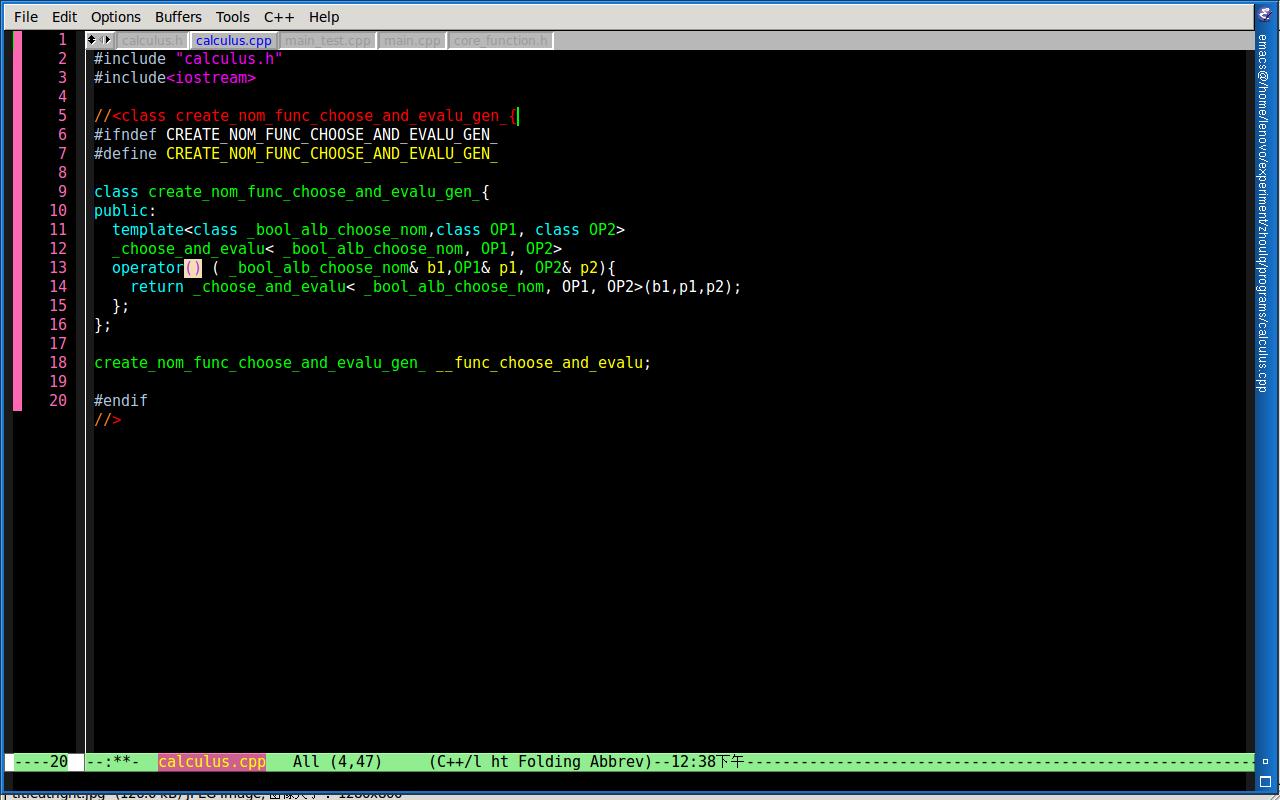This screenshot has height=800, width=1280.
Task: Open the Help menu
Action: (324, 17)
